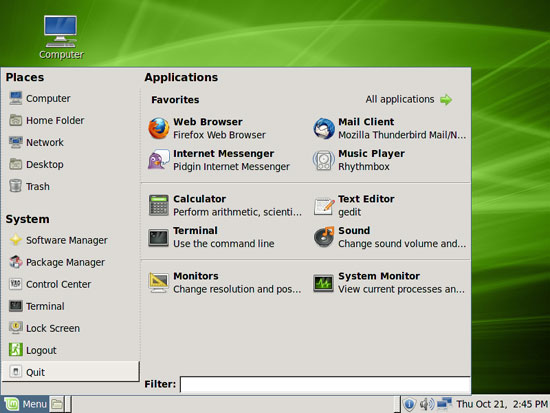The image size is (550, 413).
Task: Open the Calculator icon
Action: 159,205
